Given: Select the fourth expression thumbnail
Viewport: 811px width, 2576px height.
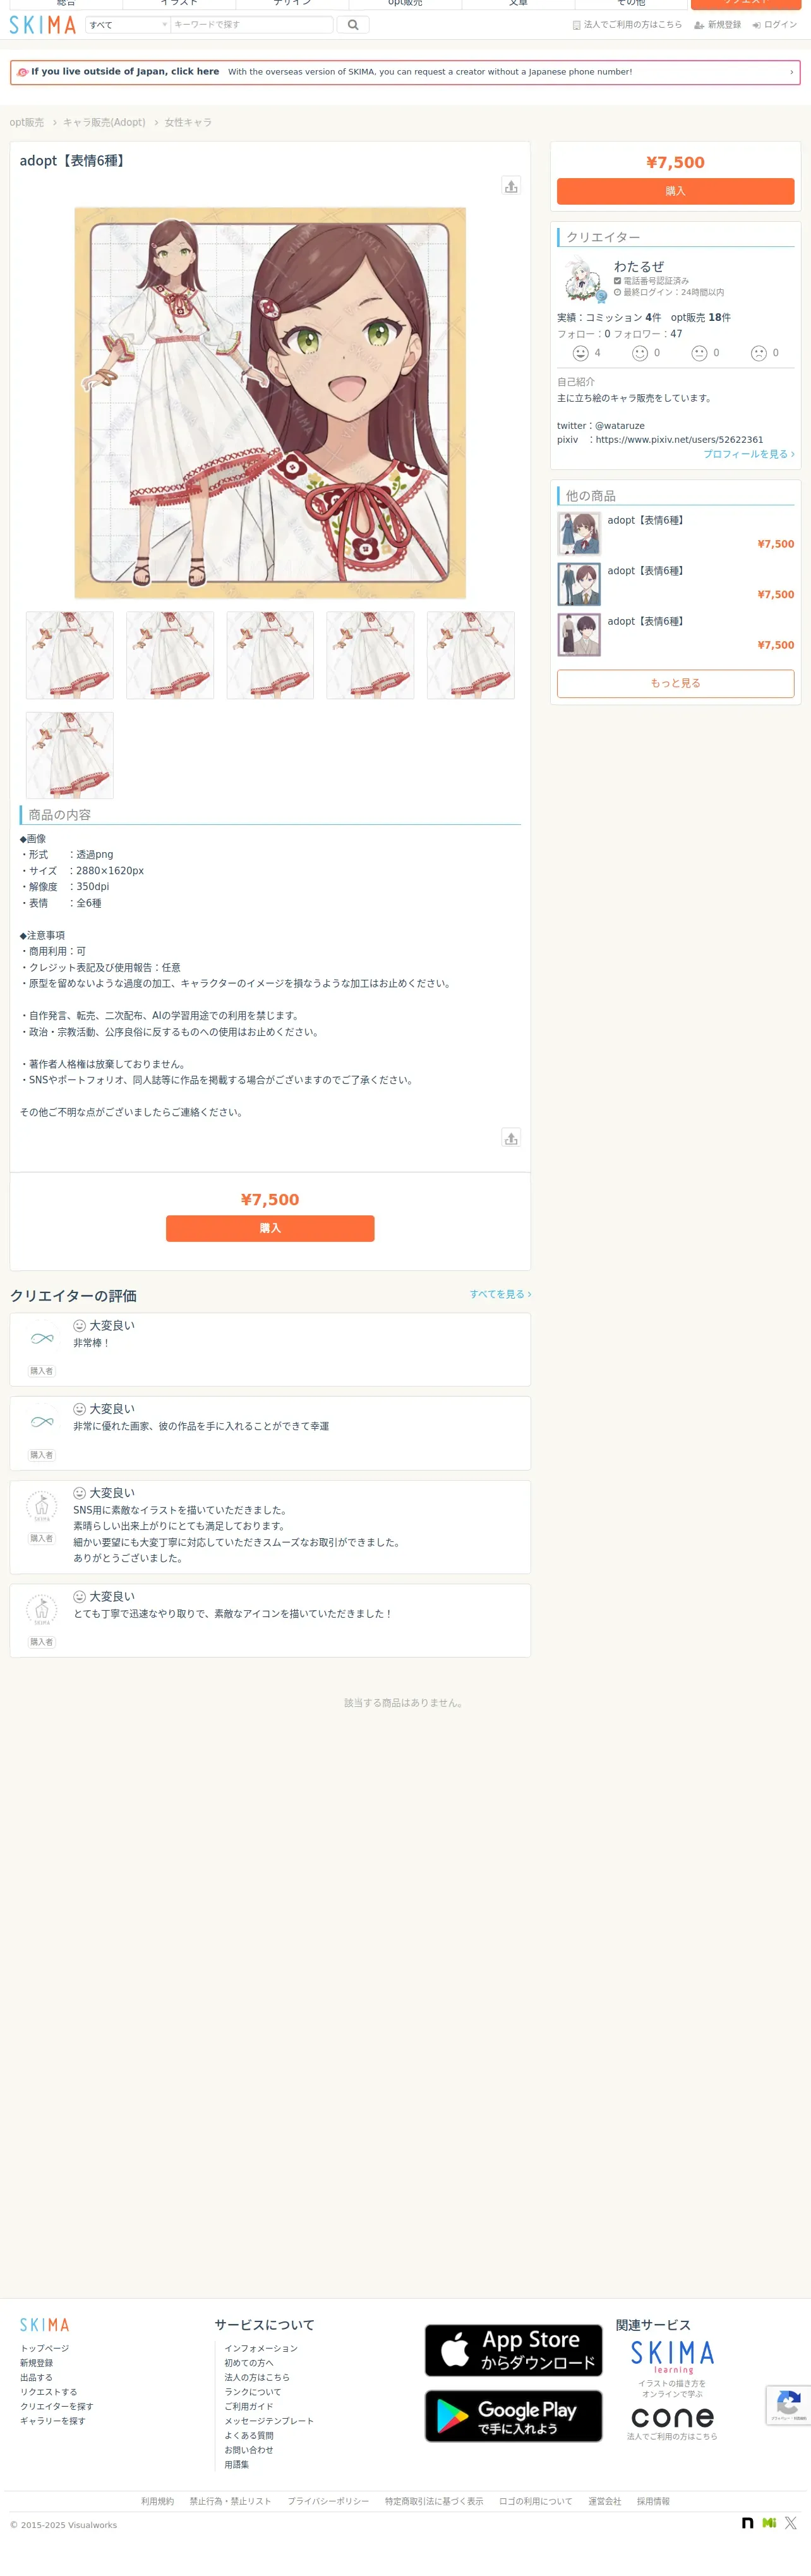Looking at the screenshot, I should [x=370, y=655].
